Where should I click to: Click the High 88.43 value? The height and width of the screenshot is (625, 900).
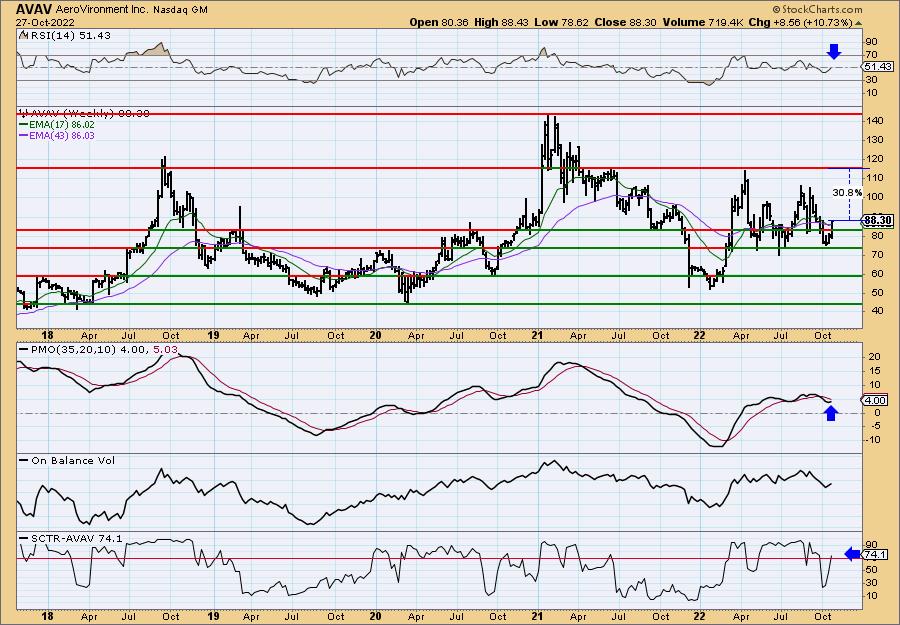502,22
